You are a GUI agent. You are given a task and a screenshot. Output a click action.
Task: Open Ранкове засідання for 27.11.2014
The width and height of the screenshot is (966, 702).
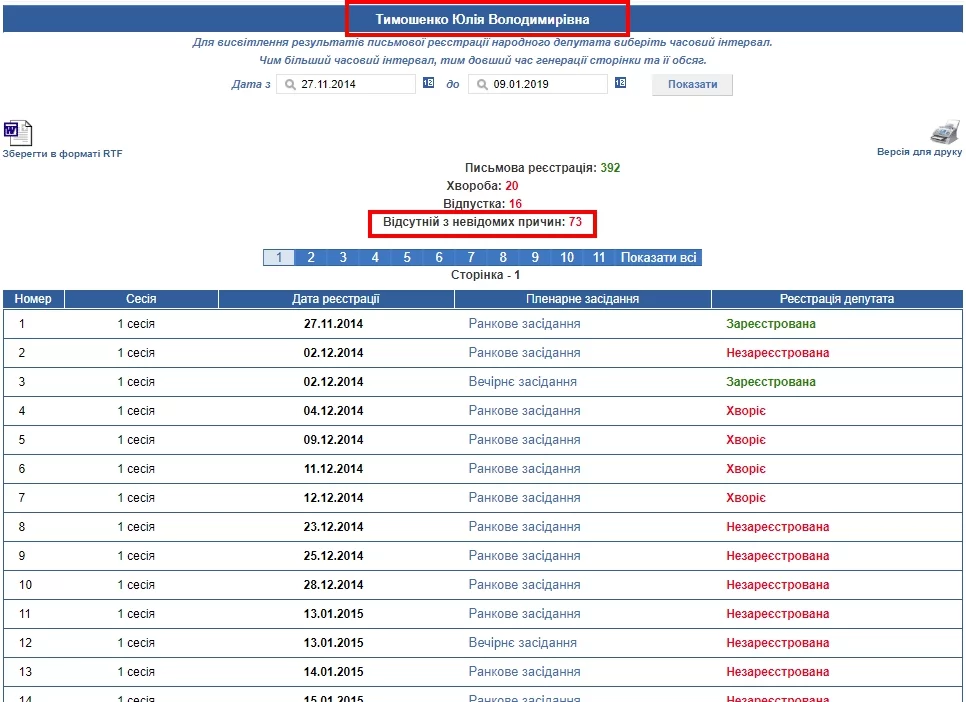(x=524, y=324)
